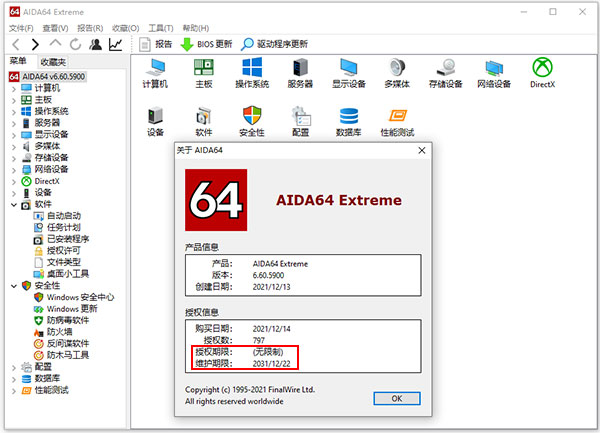The image size is (600, 433).
Task: Select 桌面小工具 in the tree
Action: 61,274
